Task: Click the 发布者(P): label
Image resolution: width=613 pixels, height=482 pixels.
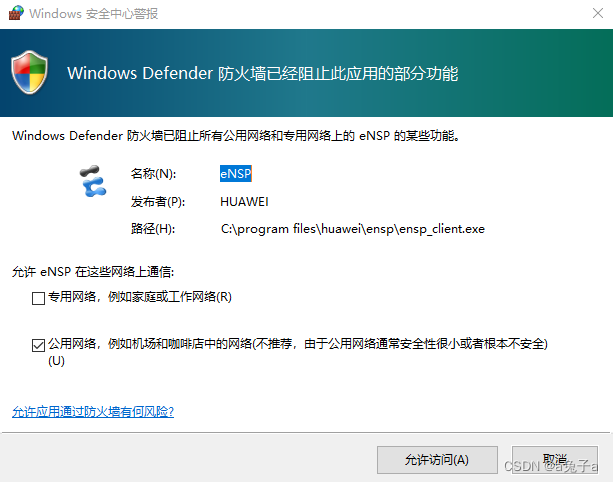Action: pyautogui.click(x=158, y=202)
